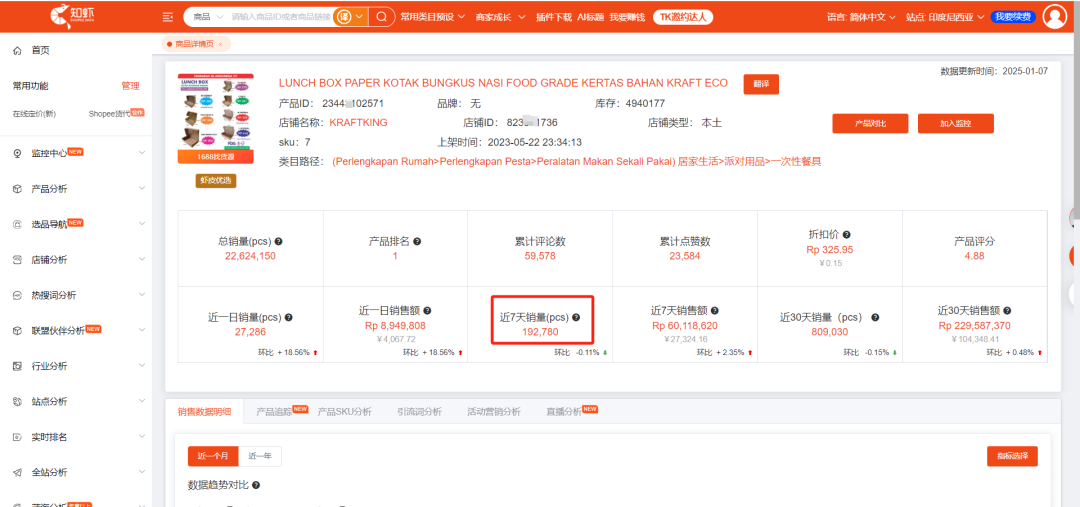Switch to 活动营销分析 tab
The image size is (1080, 507).
click(x=493, y=412)
